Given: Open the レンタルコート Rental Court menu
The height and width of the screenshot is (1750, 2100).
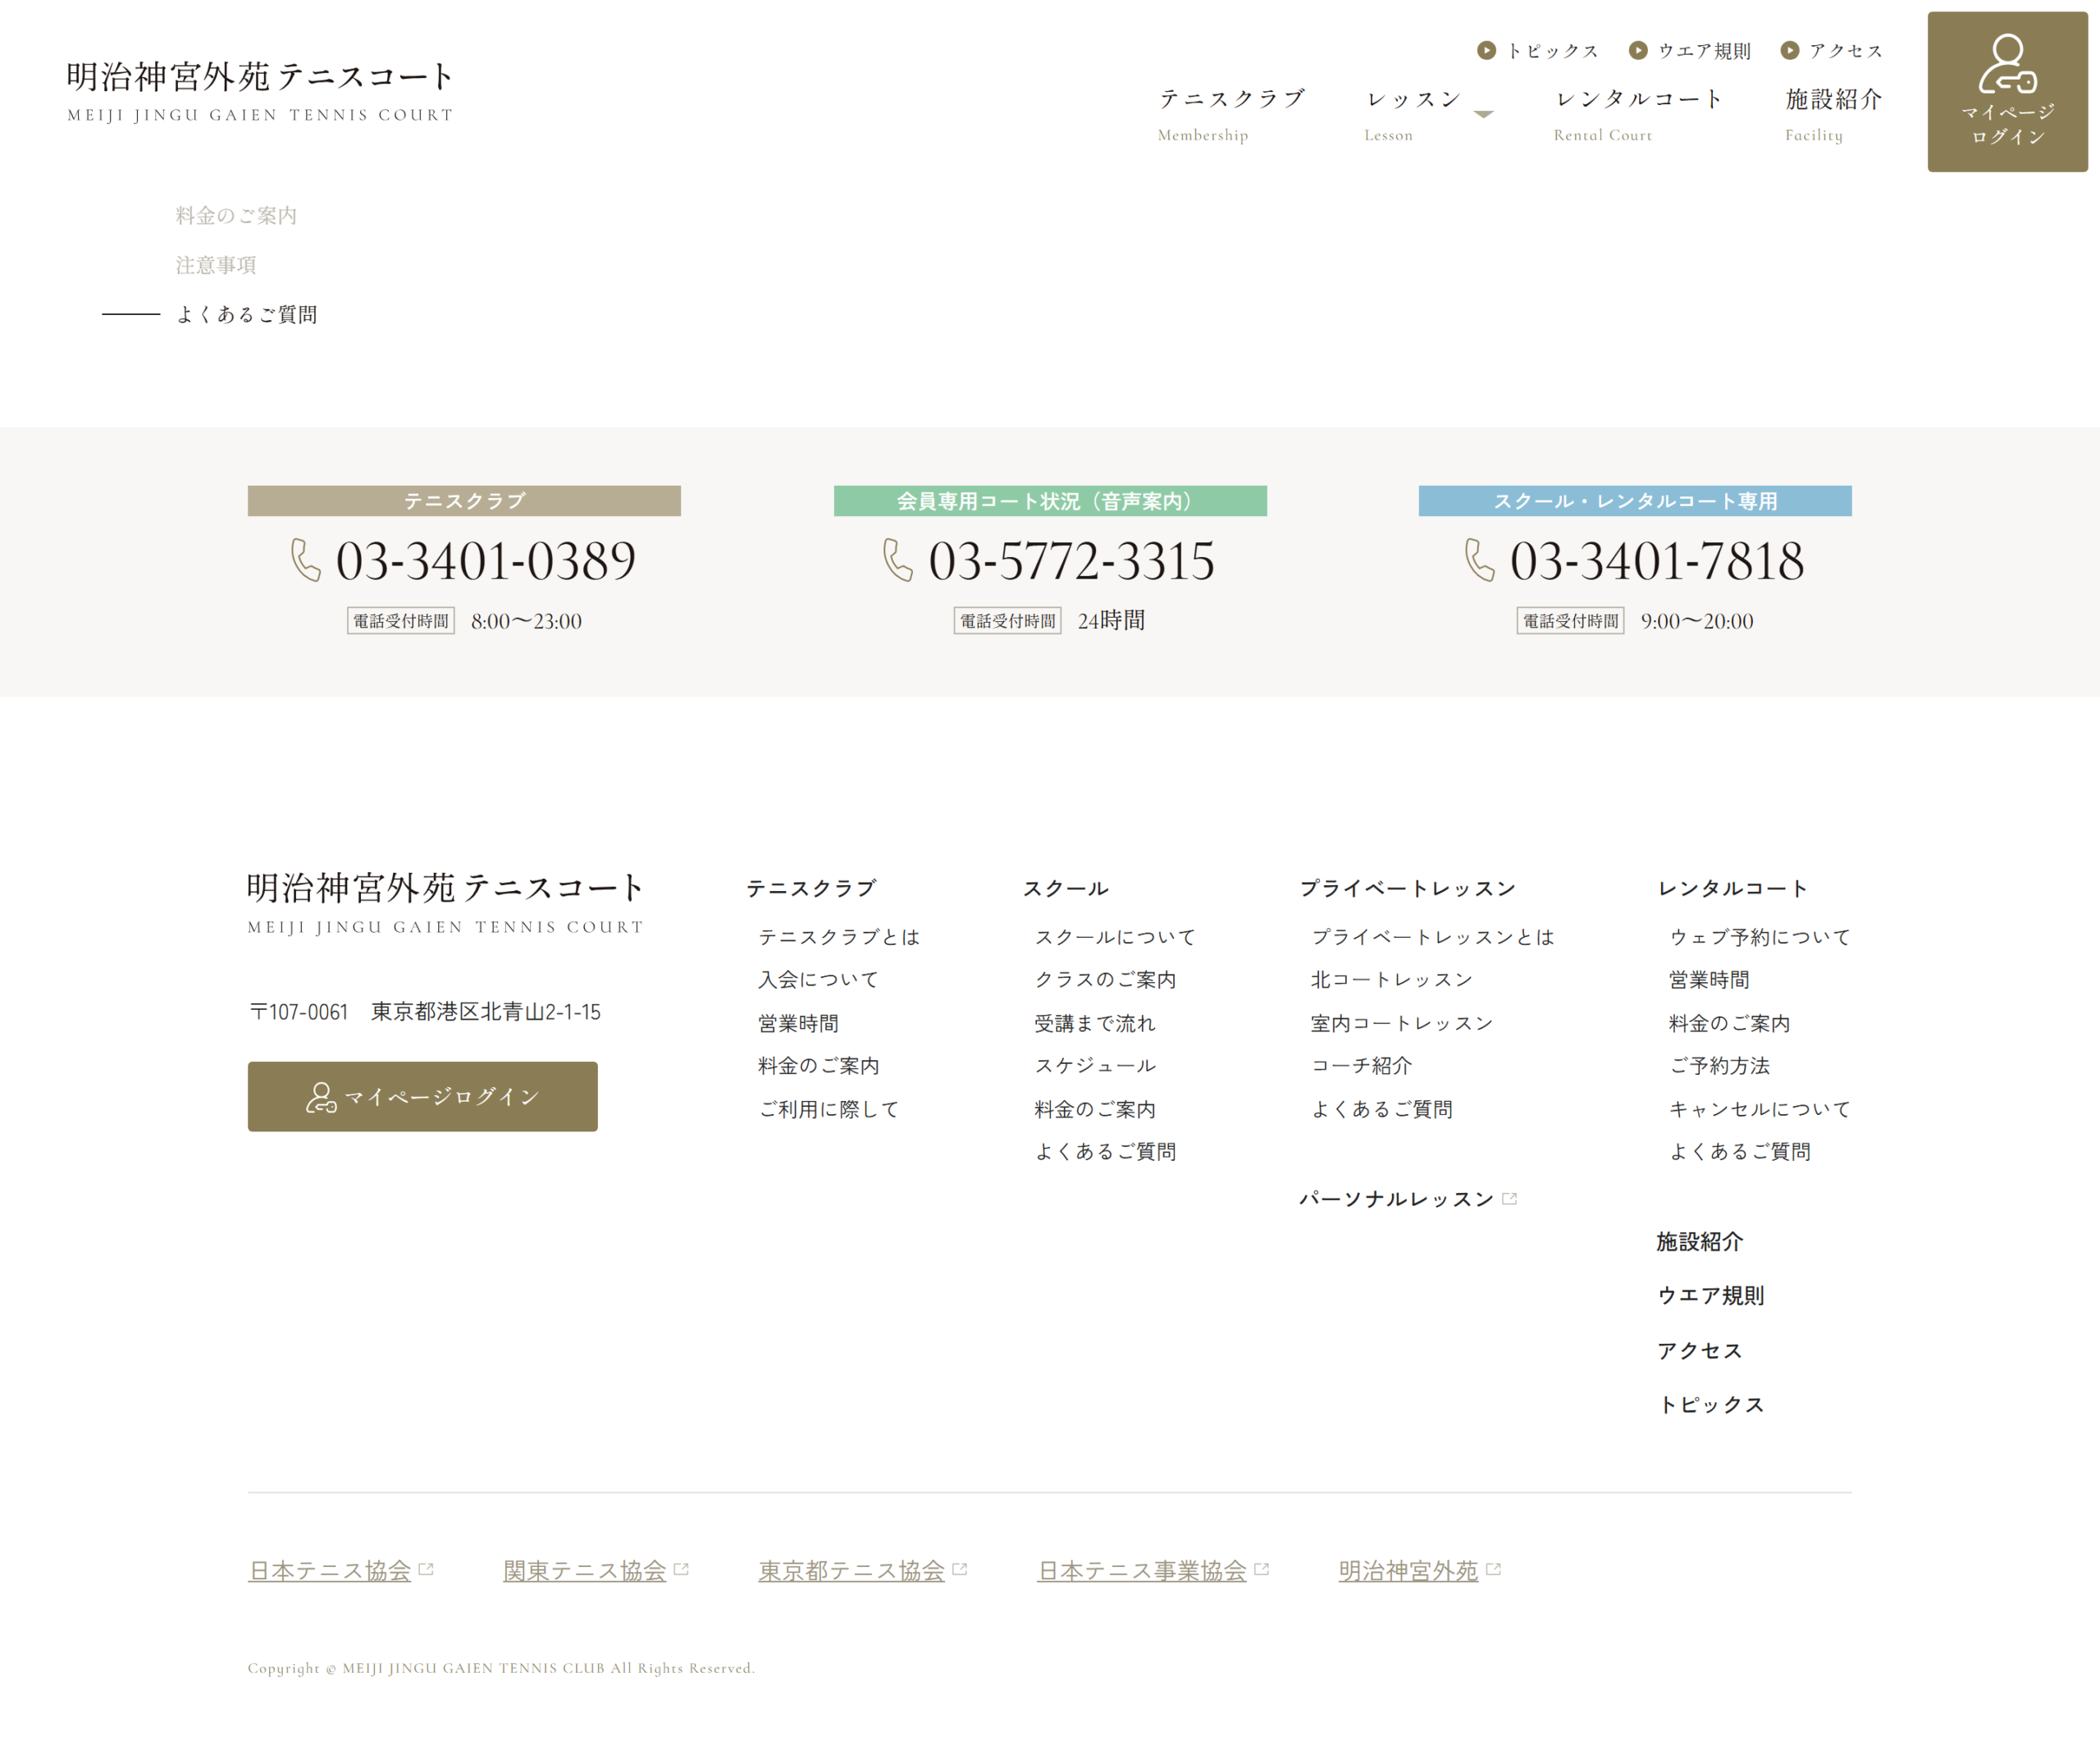Looking at the screenshot, I should pos(1638,114).
